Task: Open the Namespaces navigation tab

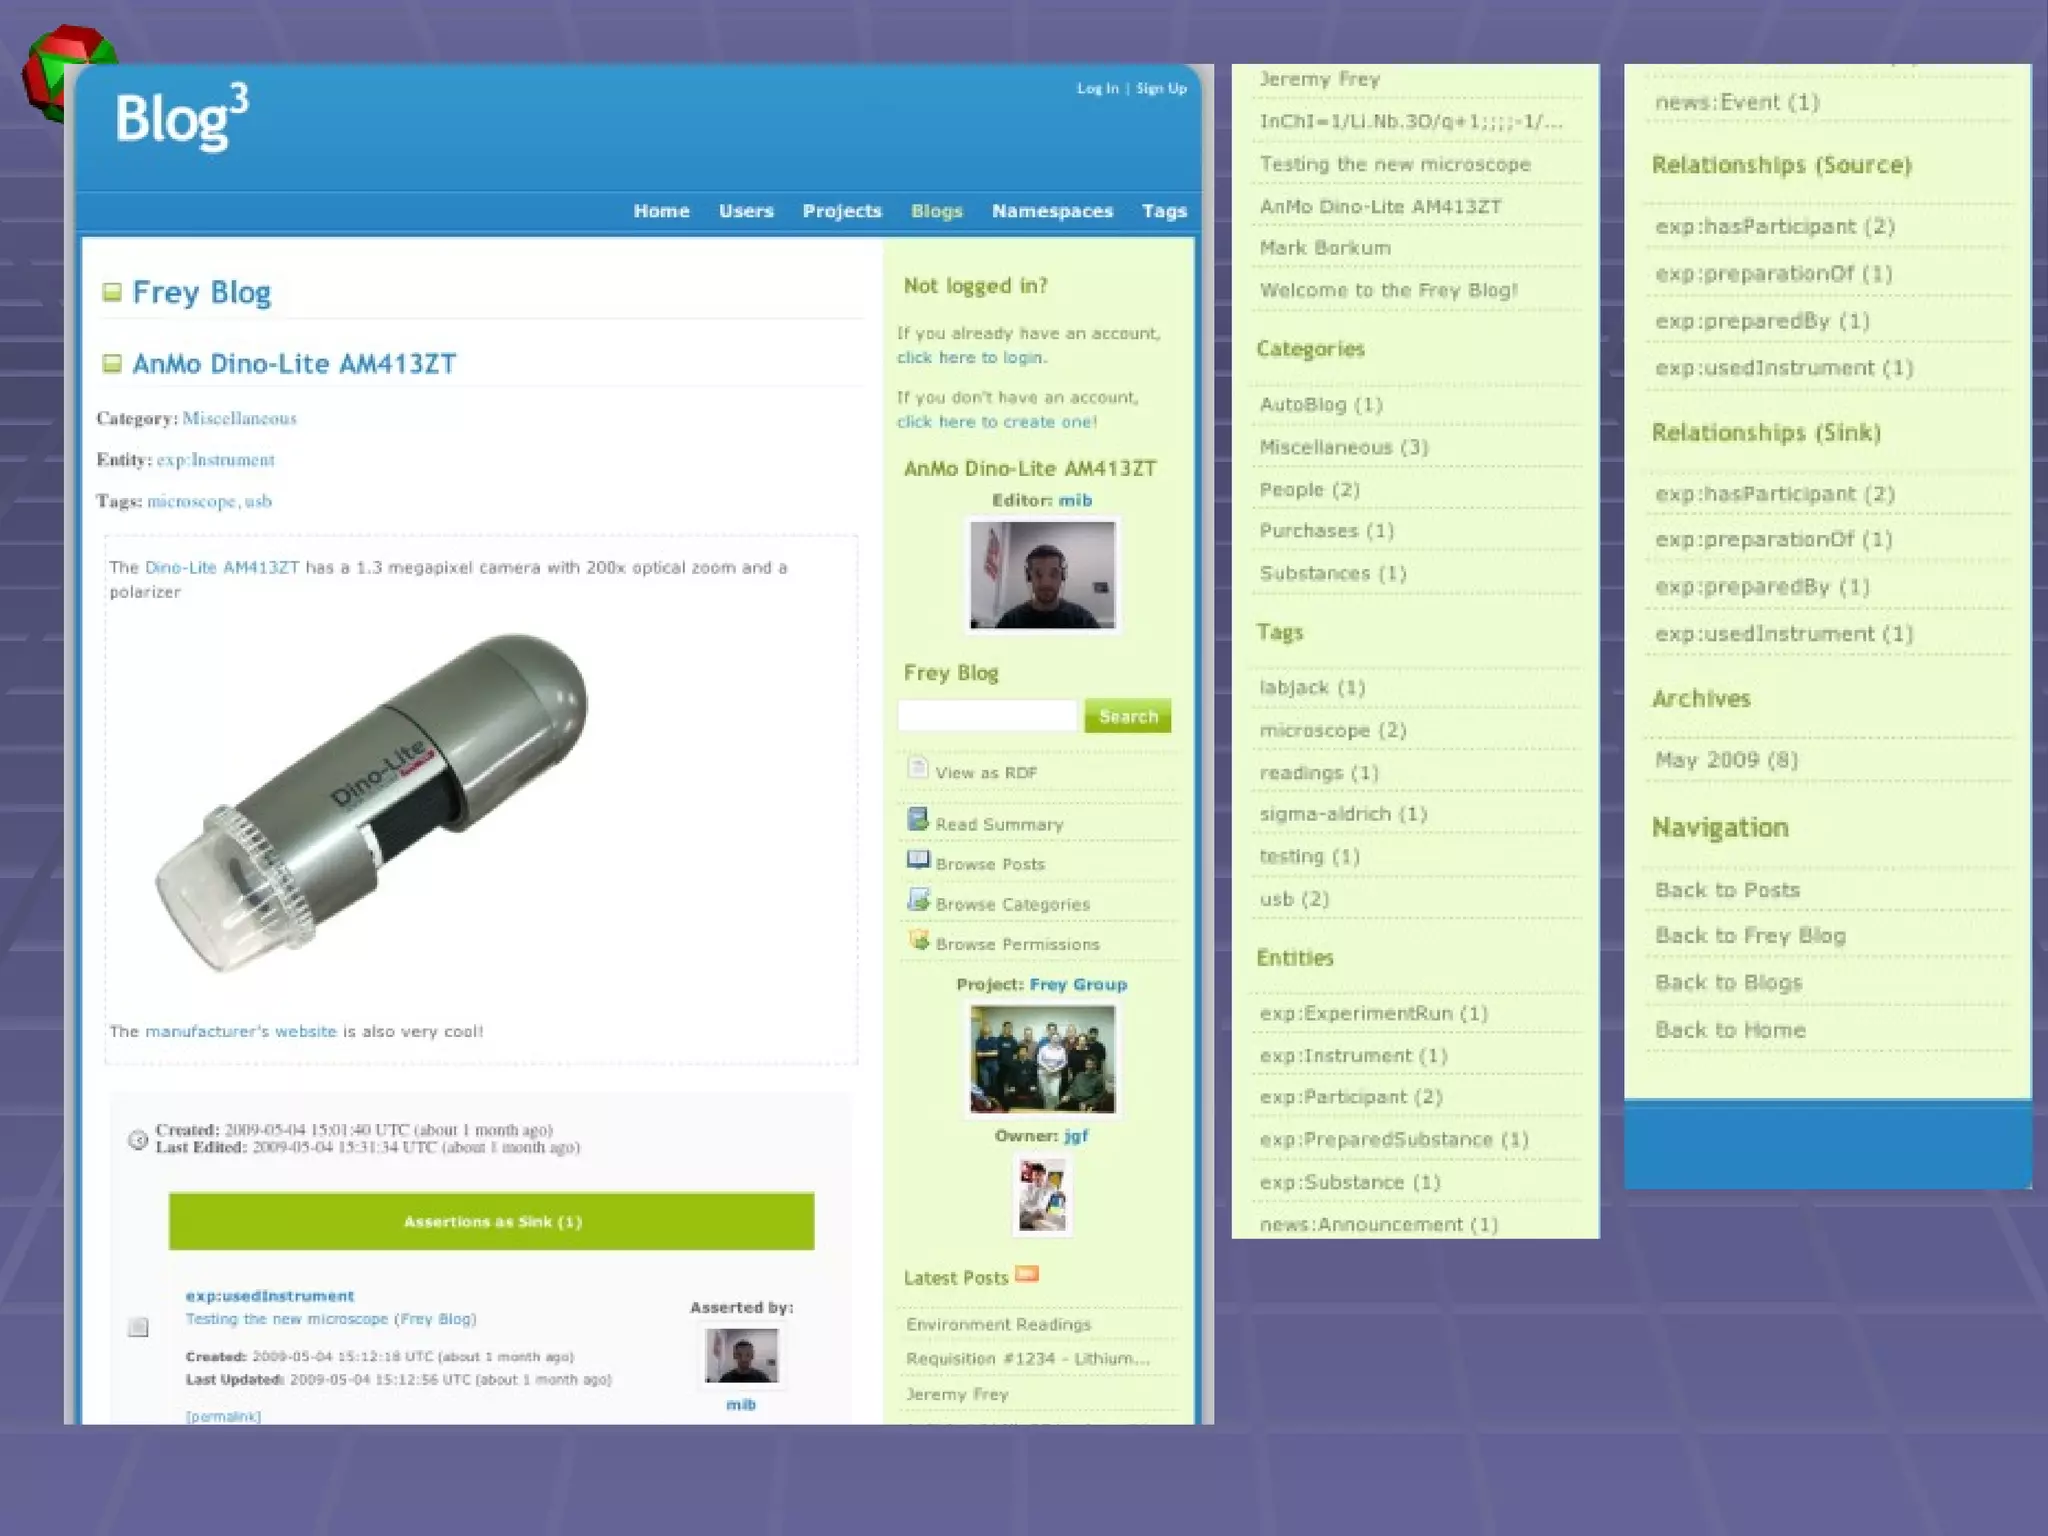Action: (x=1052, y=211)
